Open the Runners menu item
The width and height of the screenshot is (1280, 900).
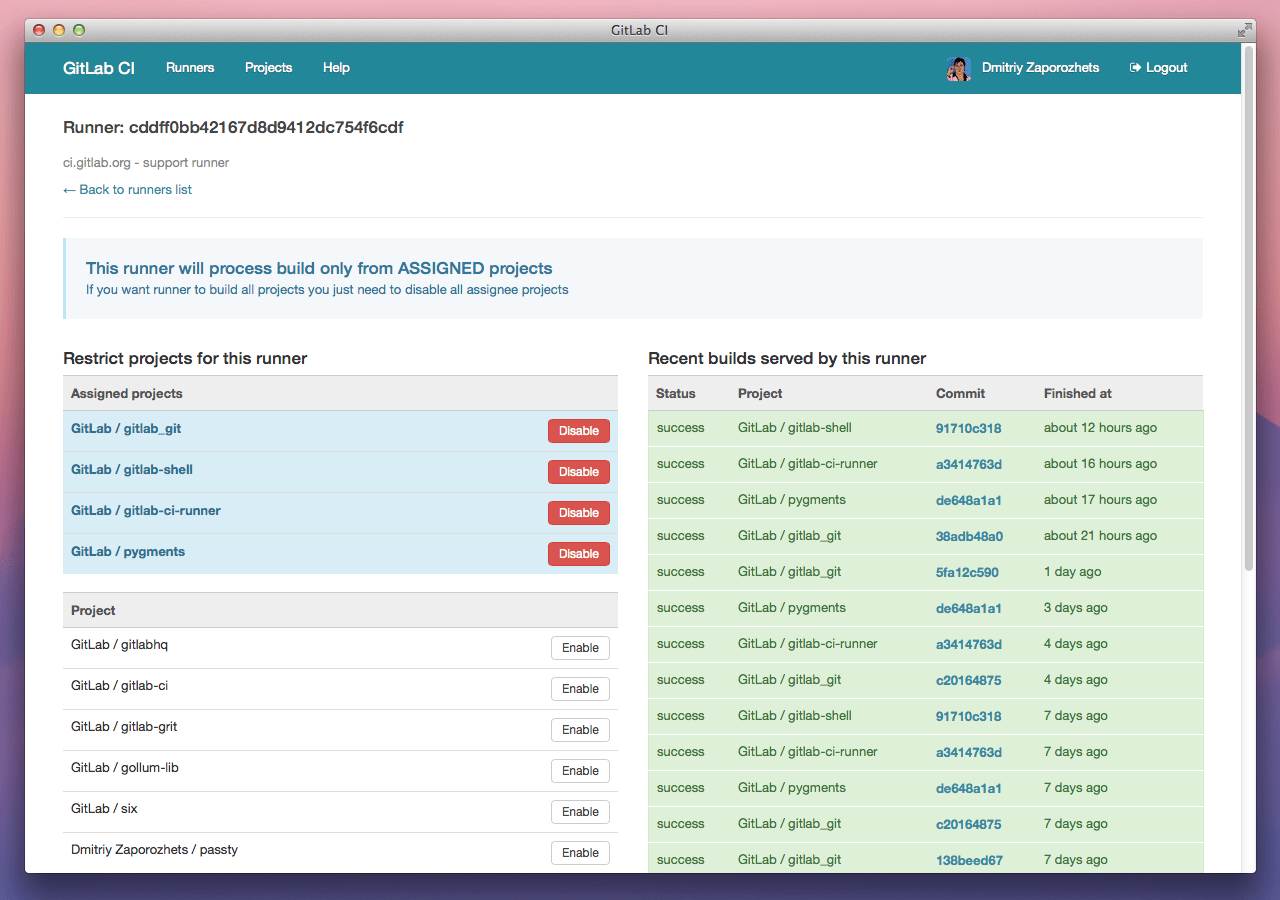[190, 67]
